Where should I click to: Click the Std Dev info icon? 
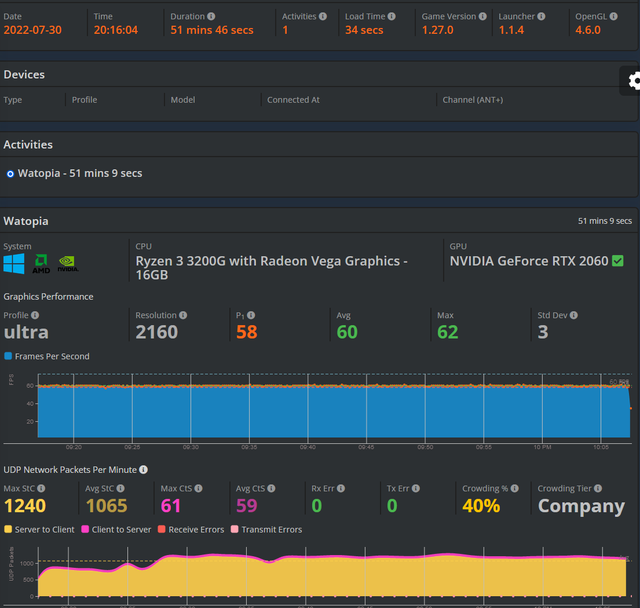(x=573, y=315)
